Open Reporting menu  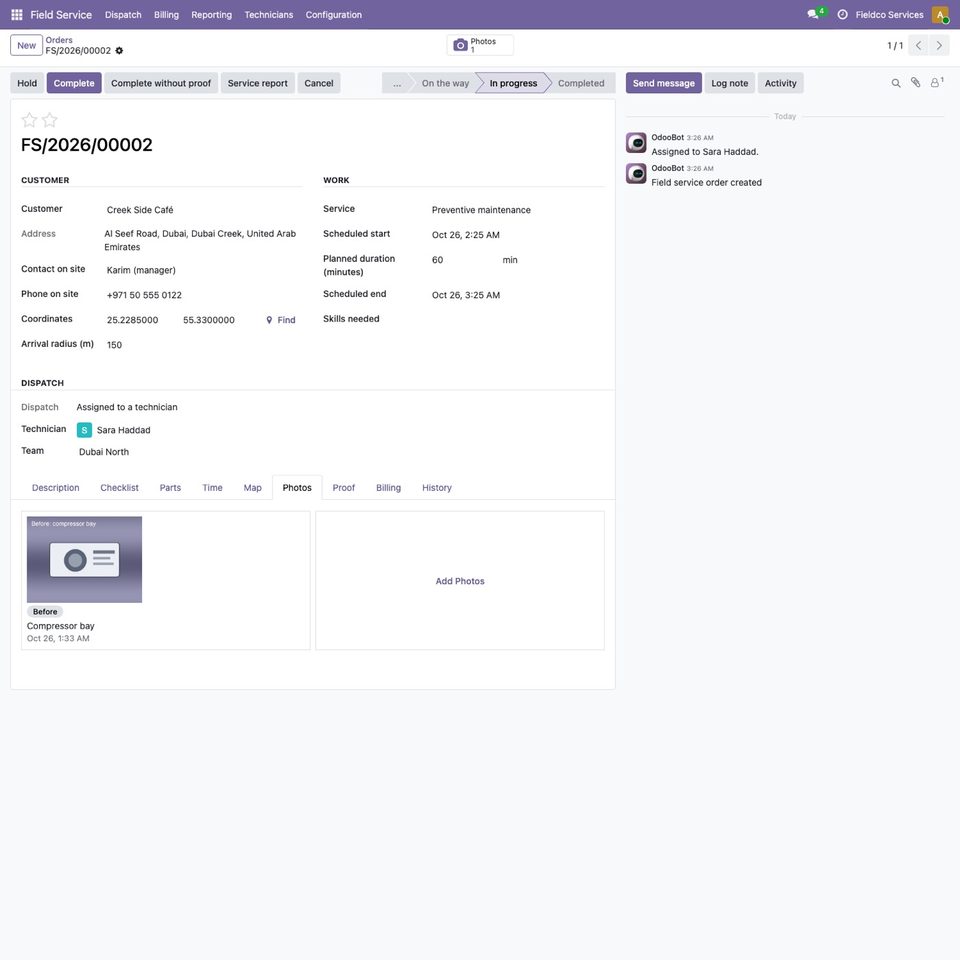(x=212, y=15)
